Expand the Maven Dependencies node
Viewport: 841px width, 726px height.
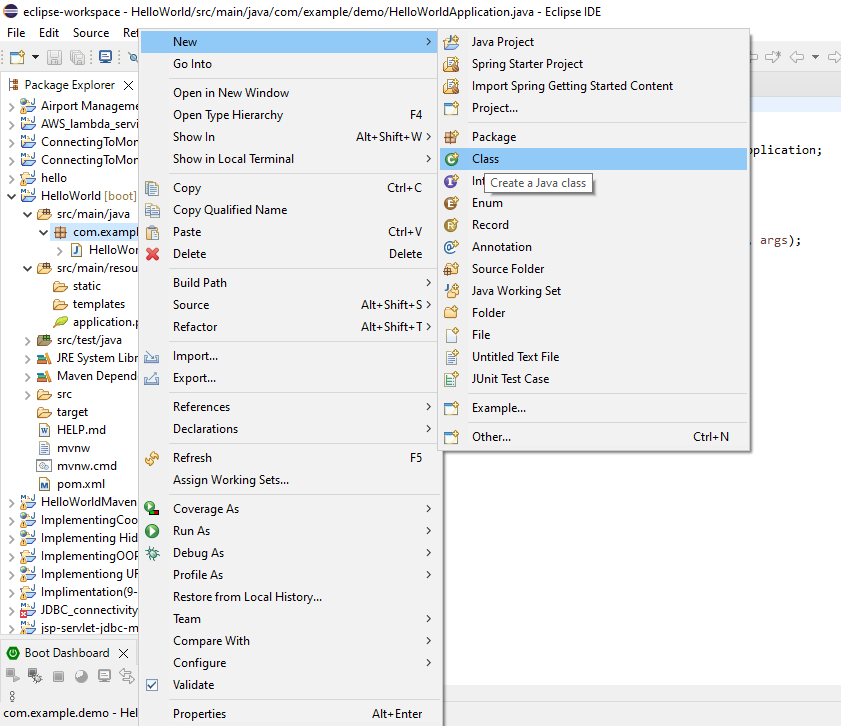27,377
